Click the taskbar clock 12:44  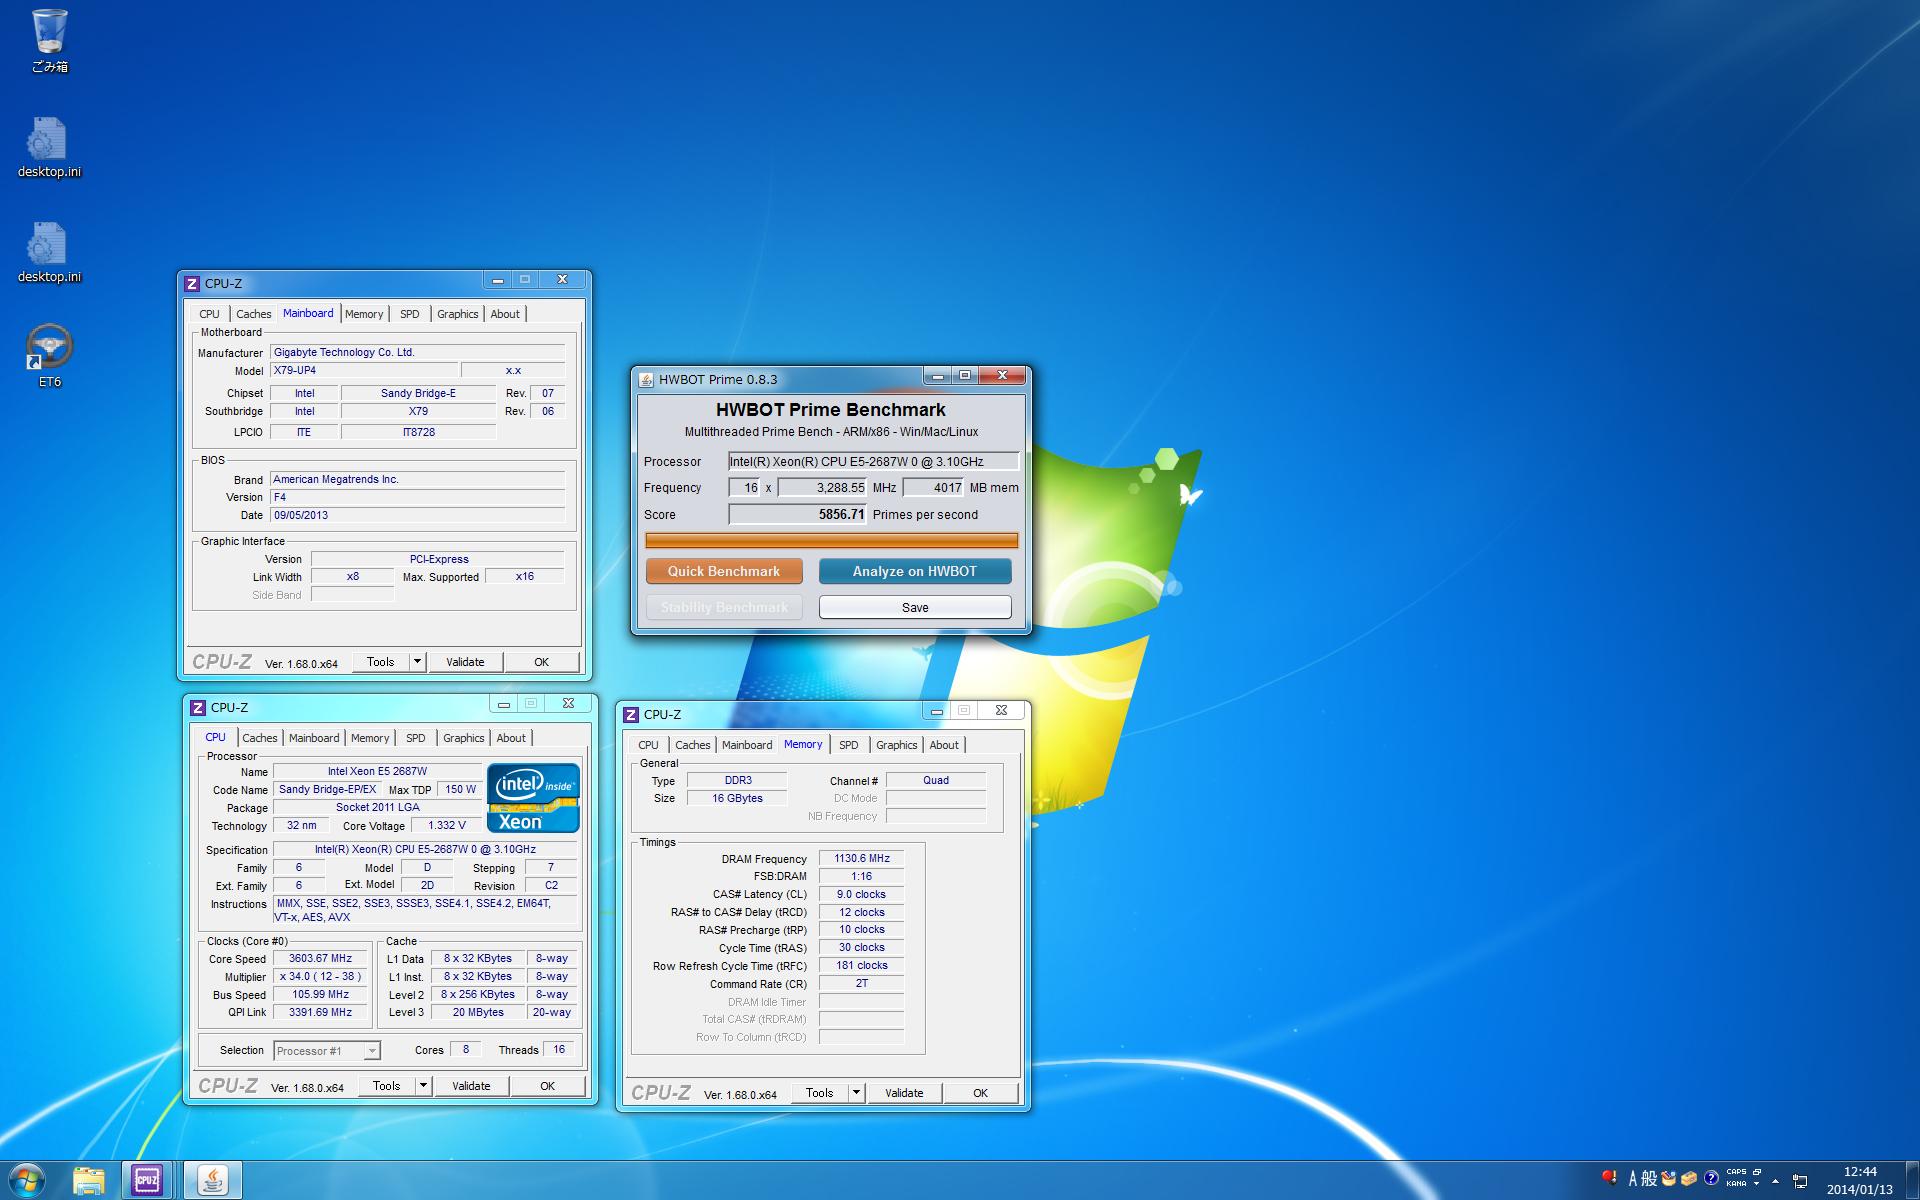(x=1860, y=1172)
